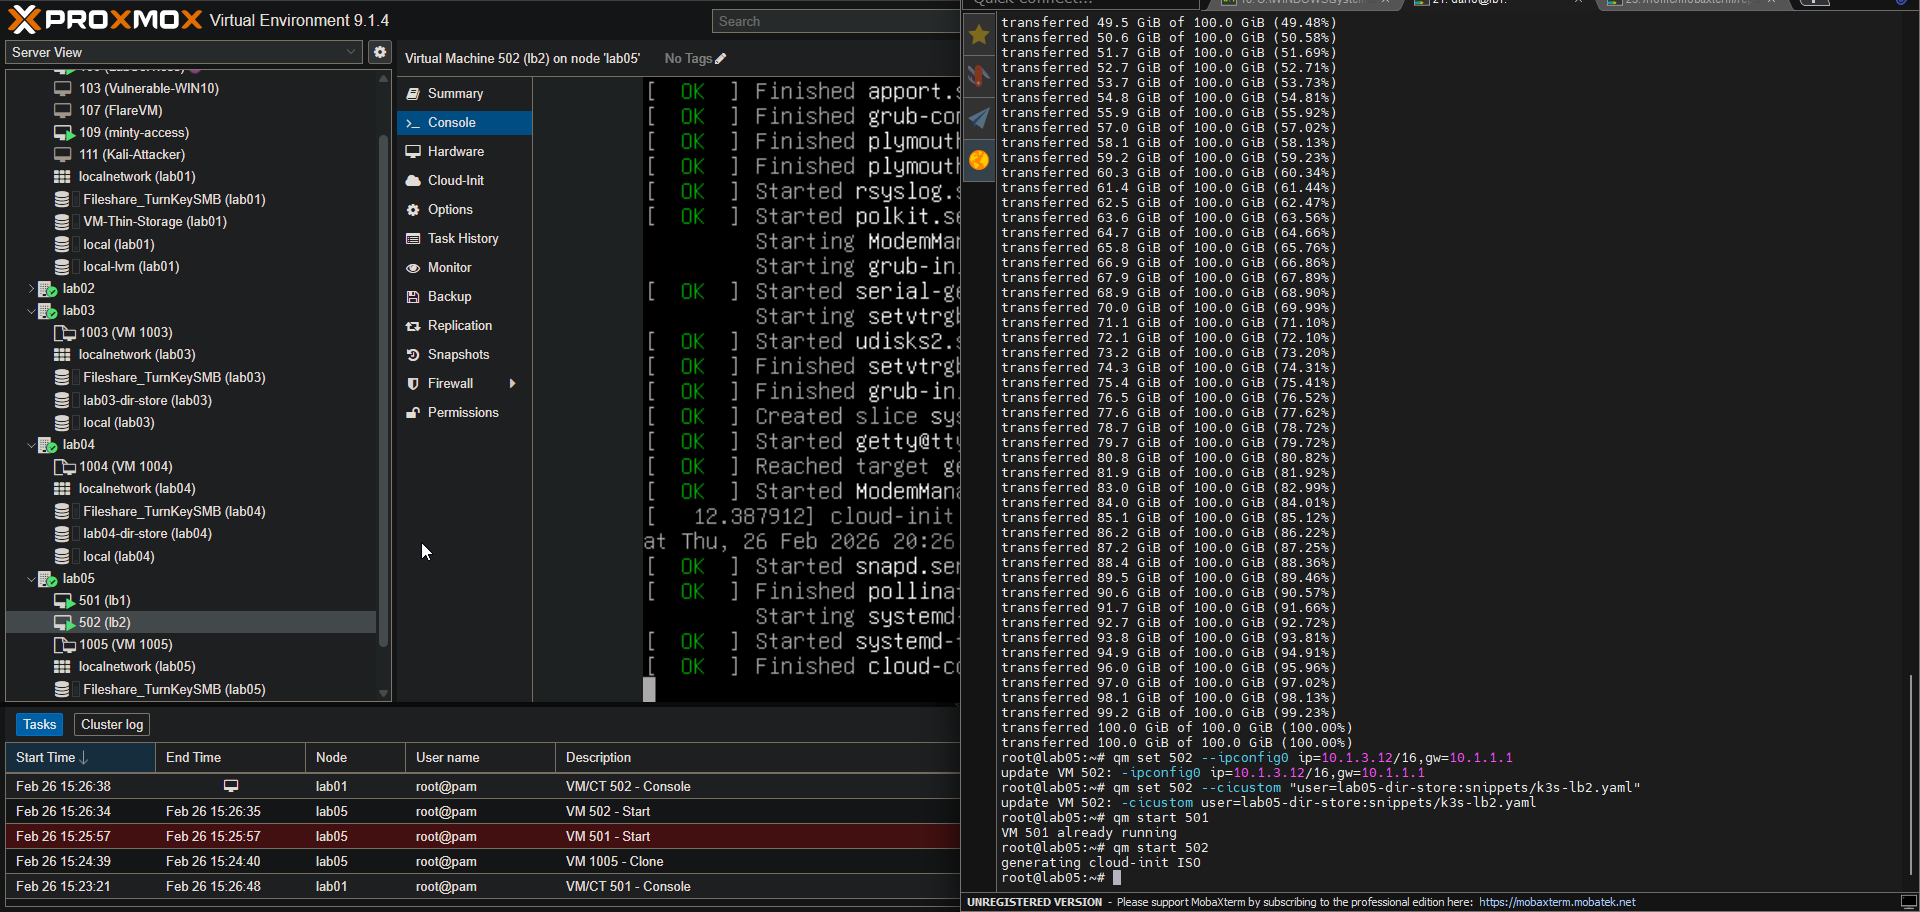Expand the lab02 node in tree
The image size is (1920, 912).
coord(31,289)
